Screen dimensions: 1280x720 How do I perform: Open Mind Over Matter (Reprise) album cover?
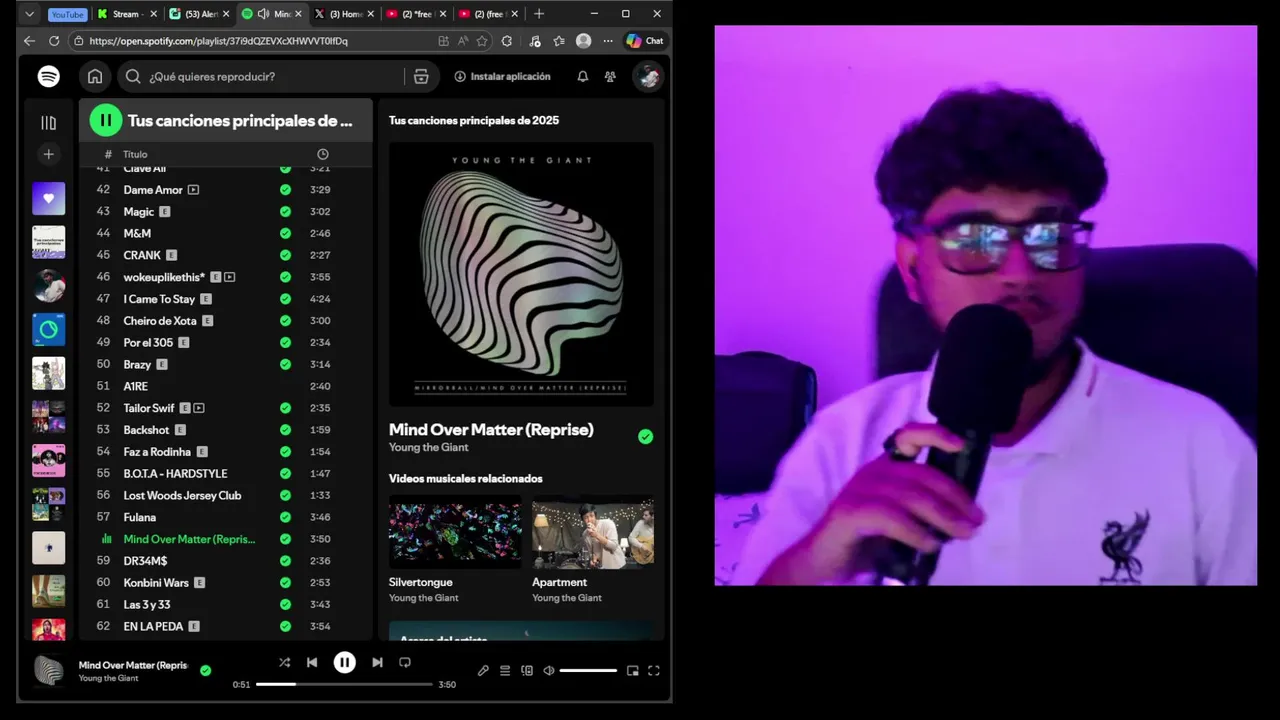click(x=521, y=274)
